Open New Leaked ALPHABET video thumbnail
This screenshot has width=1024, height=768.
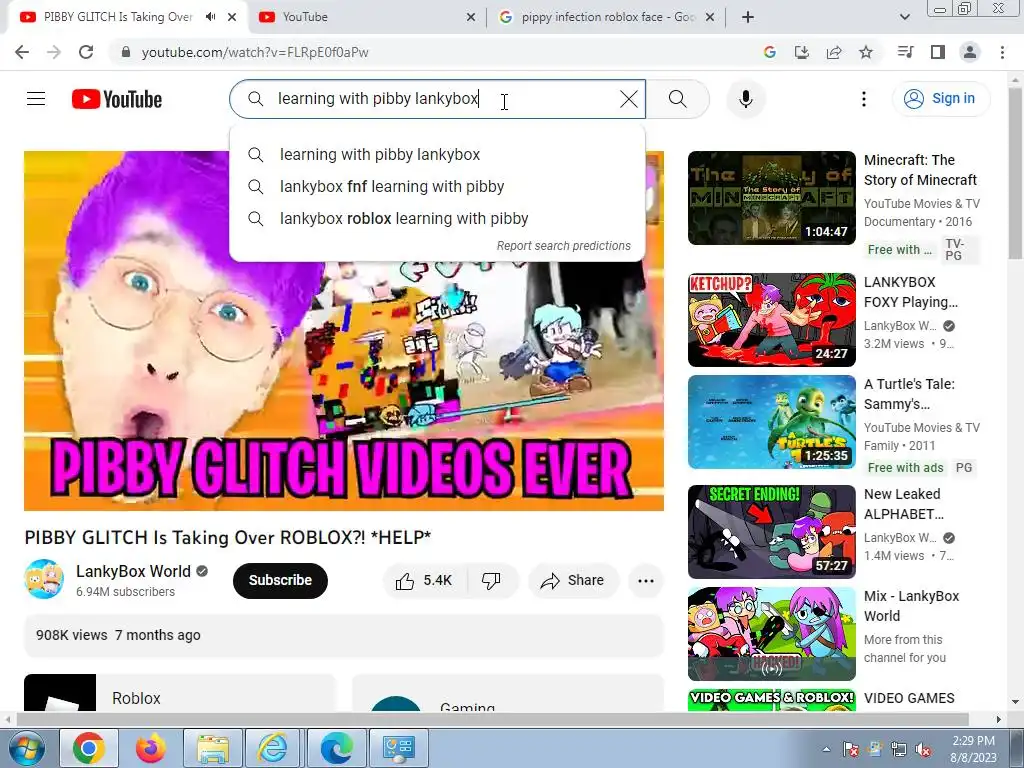pos(771,532)
